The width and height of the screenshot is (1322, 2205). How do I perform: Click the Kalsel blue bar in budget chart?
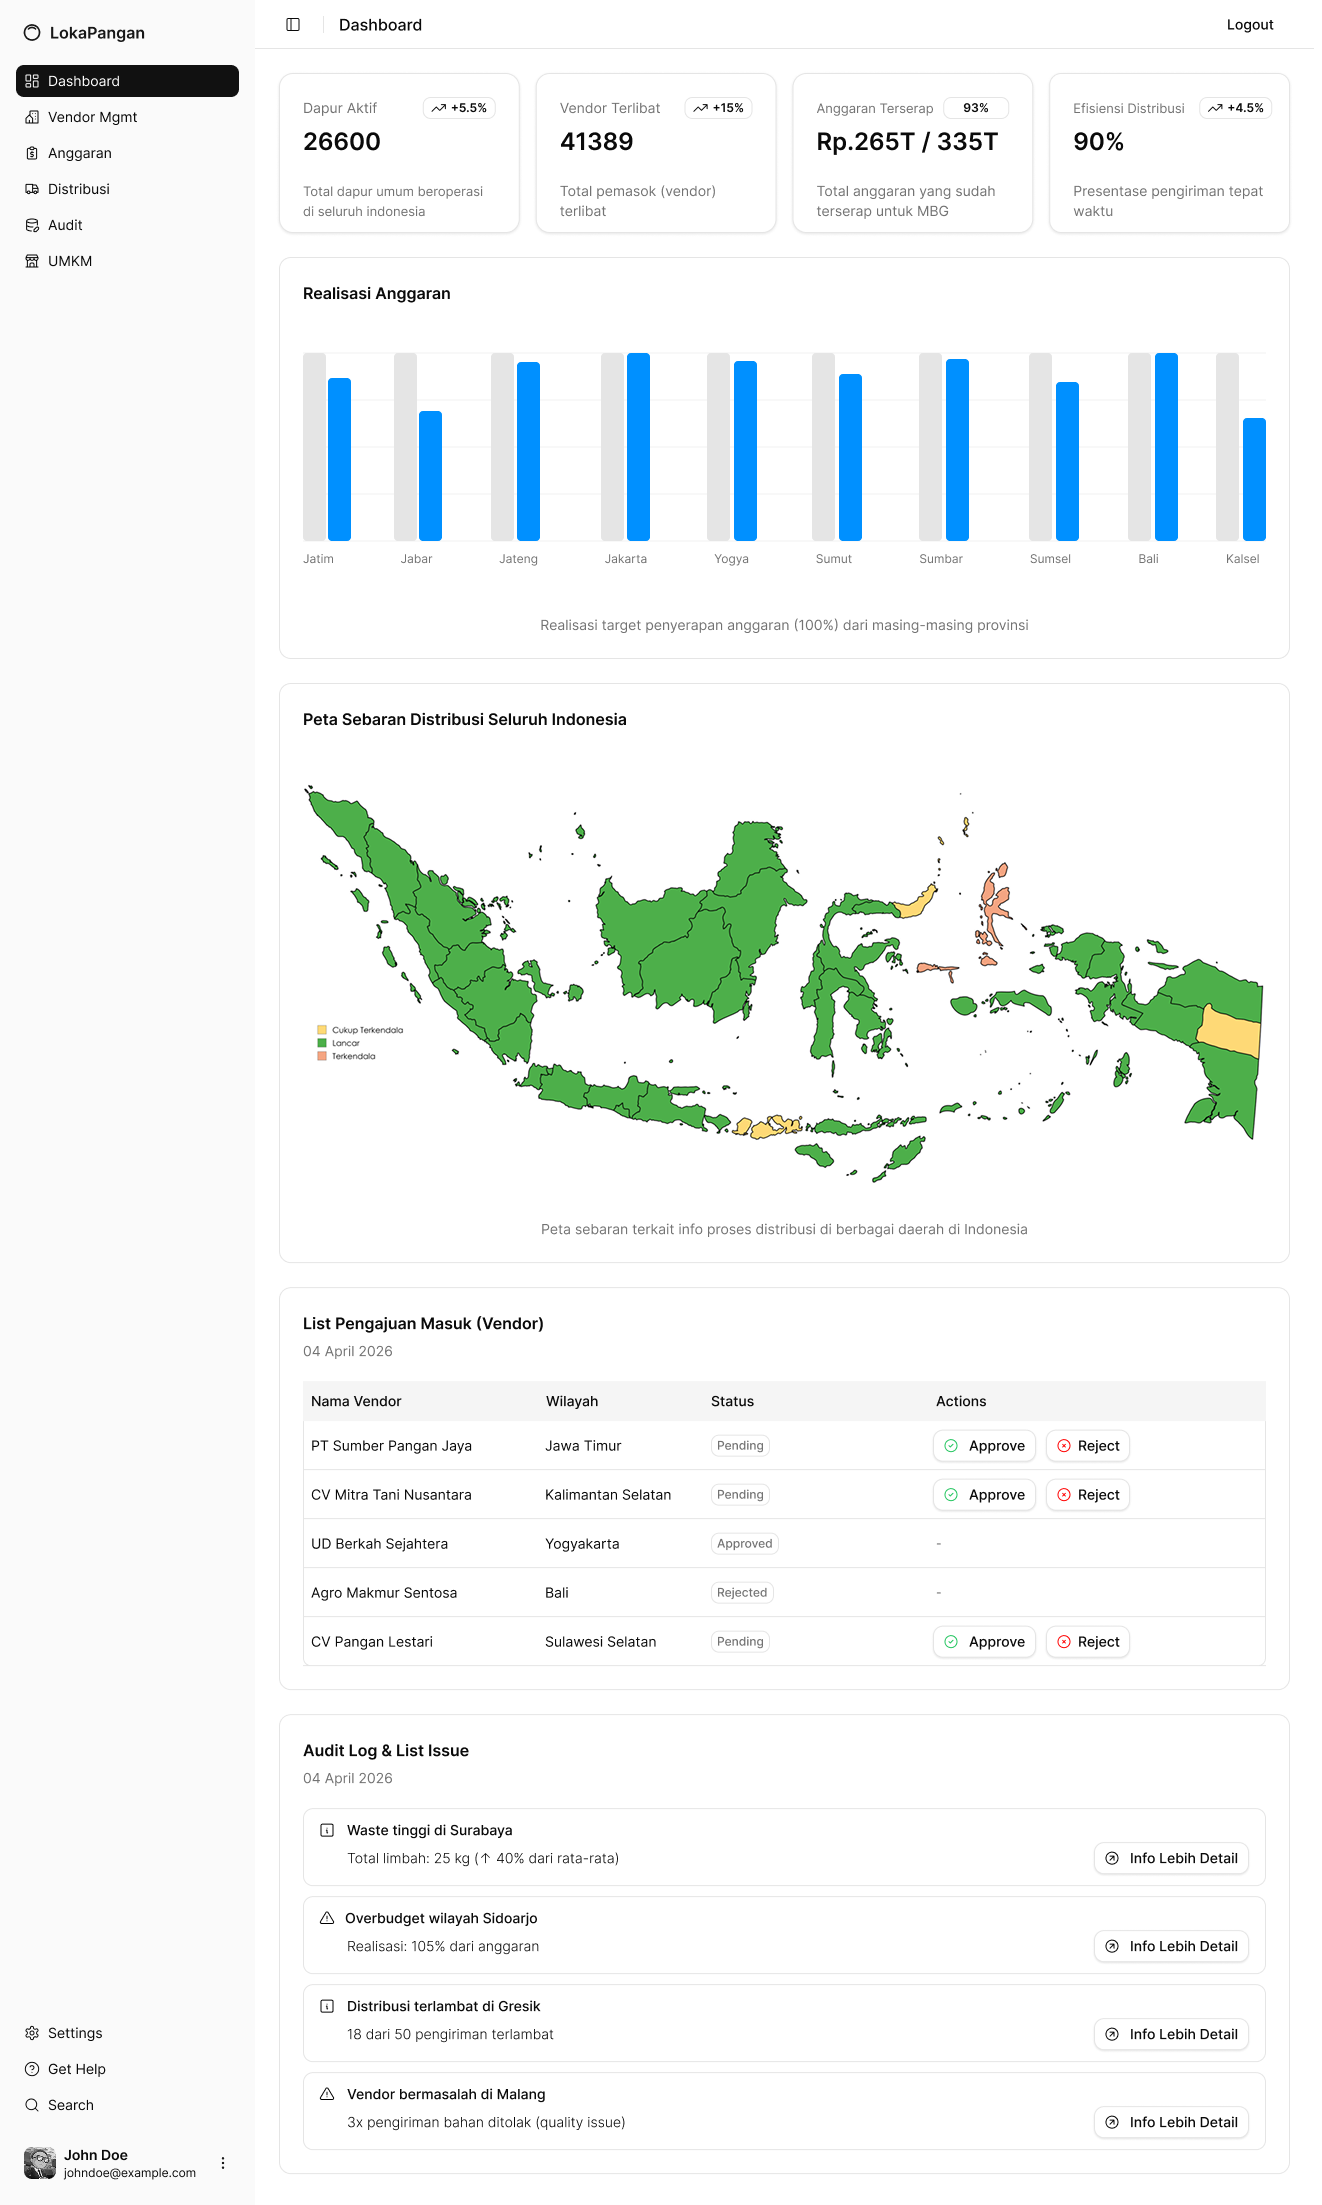1254,480
